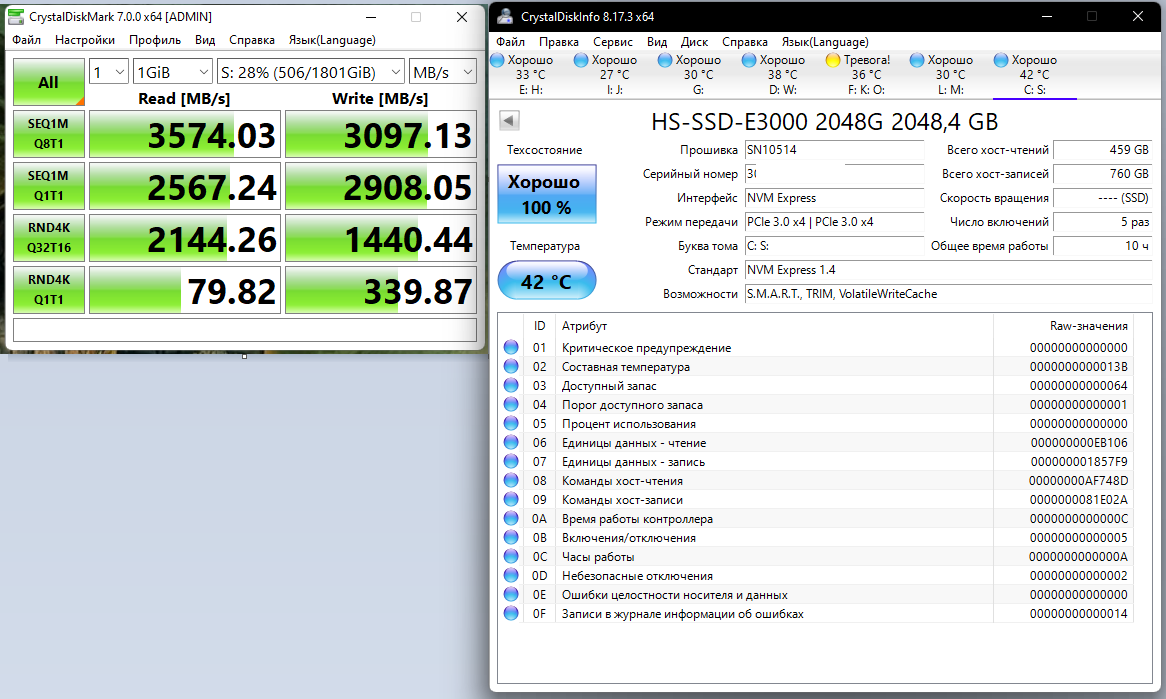Click the Серийный номер field
The height and width of the screenshot is (699, 1166).
tap(834, 174)
